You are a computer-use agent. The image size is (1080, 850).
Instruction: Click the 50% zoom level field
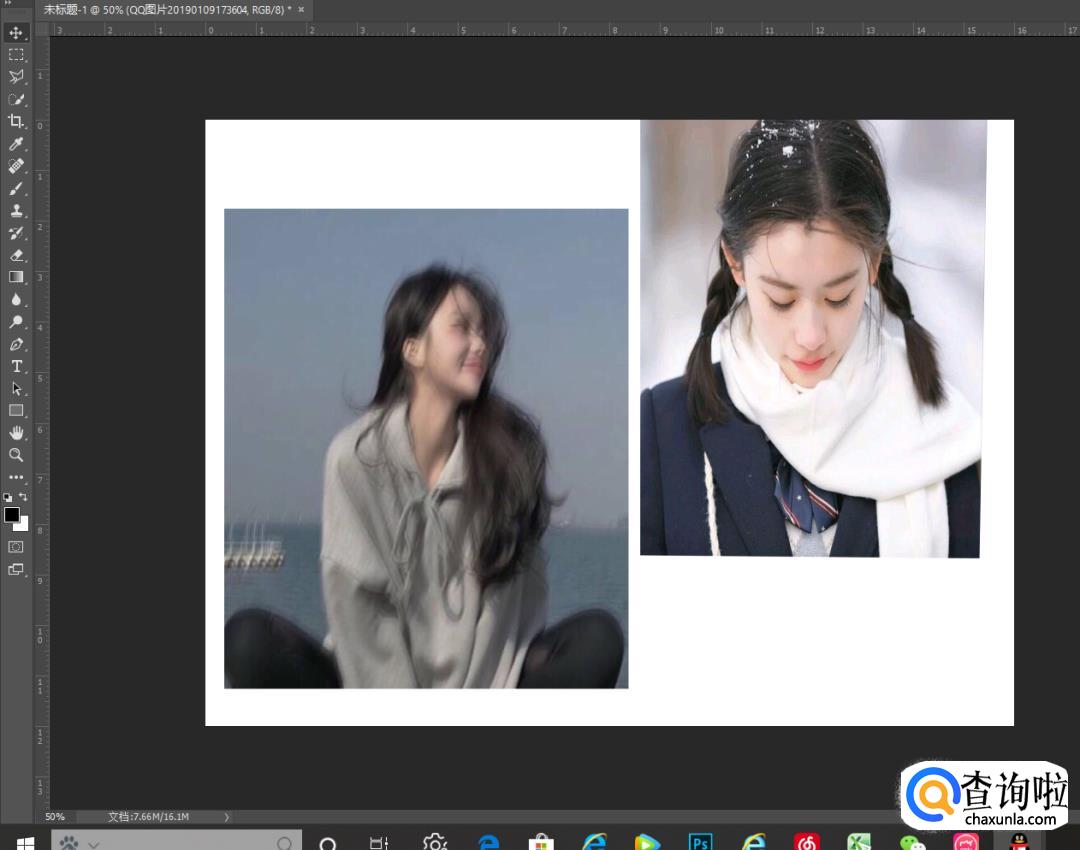pyautogui.click(x=55, y=817)
